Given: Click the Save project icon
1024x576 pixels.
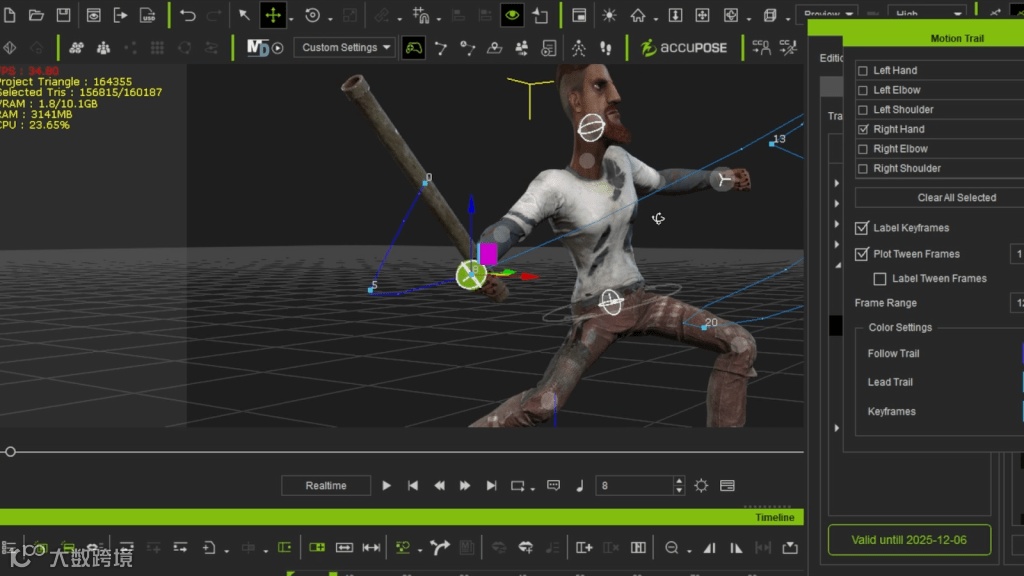Looking at the screenshot, I should point(63,15).
